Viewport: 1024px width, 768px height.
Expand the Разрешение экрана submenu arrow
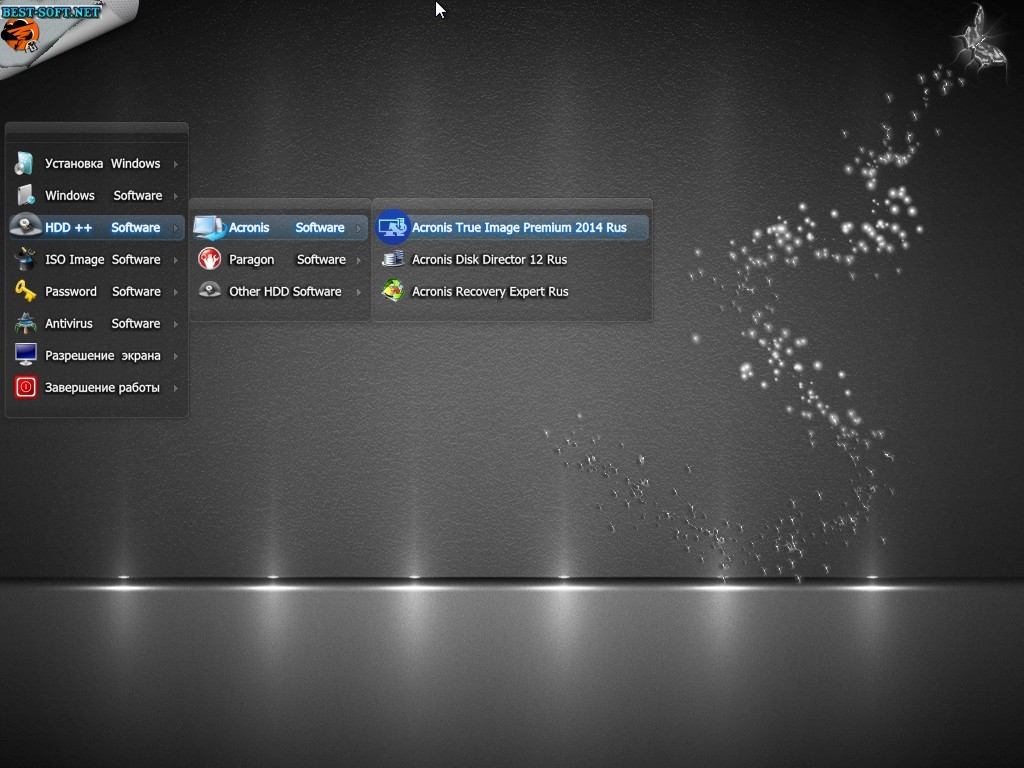(x=176, y=356)
